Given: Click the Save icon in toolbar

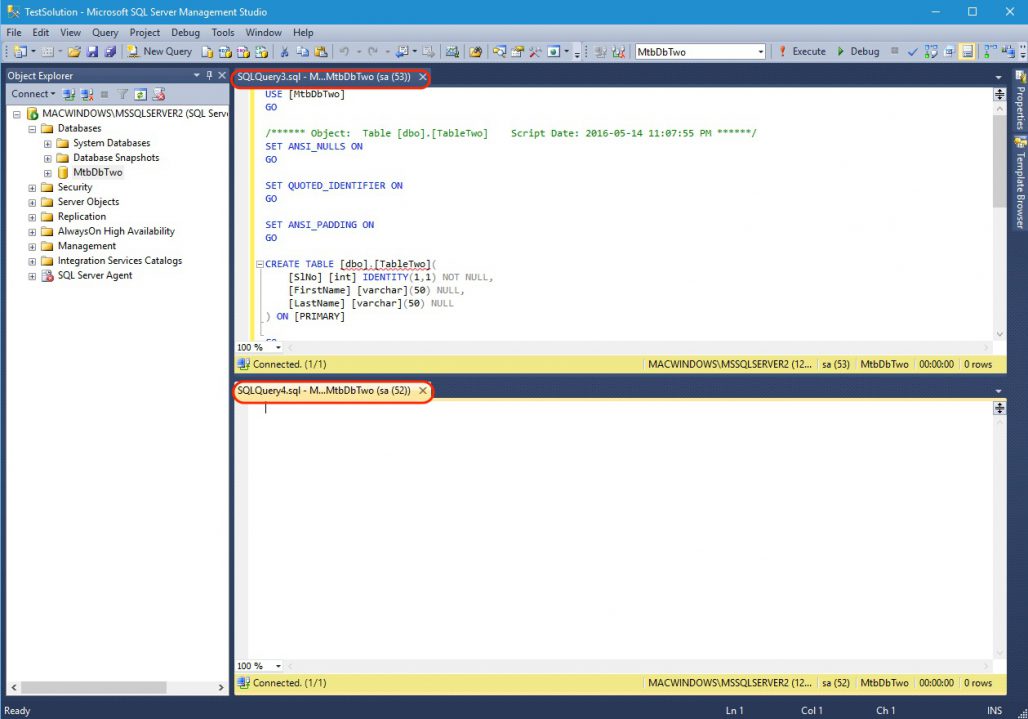Looking at the screenshot, I should 92,52.
